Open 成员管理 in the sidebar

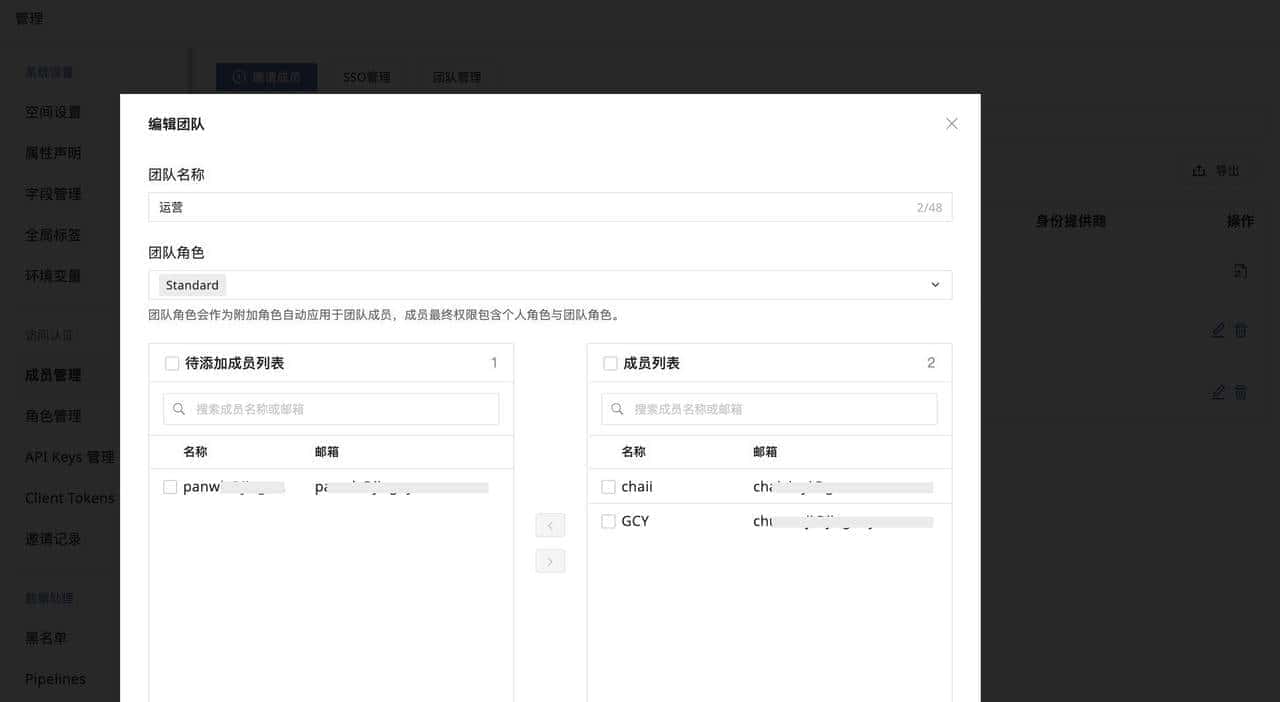[x=57, y=374]
